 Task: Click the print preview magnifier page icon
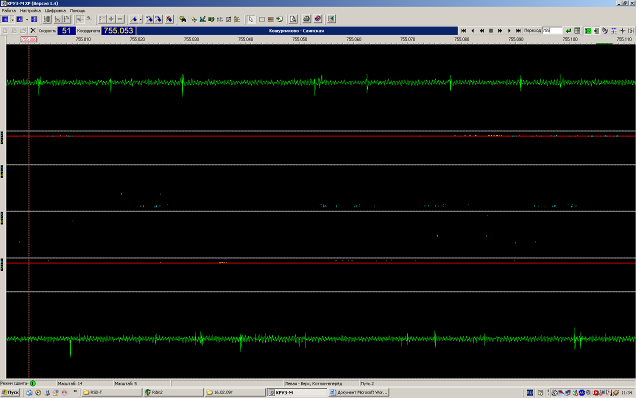tap(293, 19)
